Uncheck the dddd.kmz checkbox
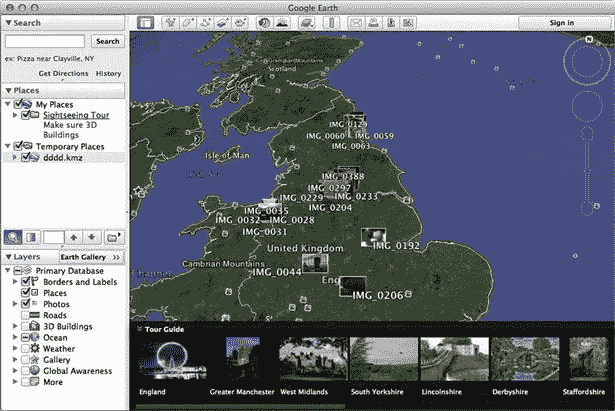615x411 pixels. (26, 157)
